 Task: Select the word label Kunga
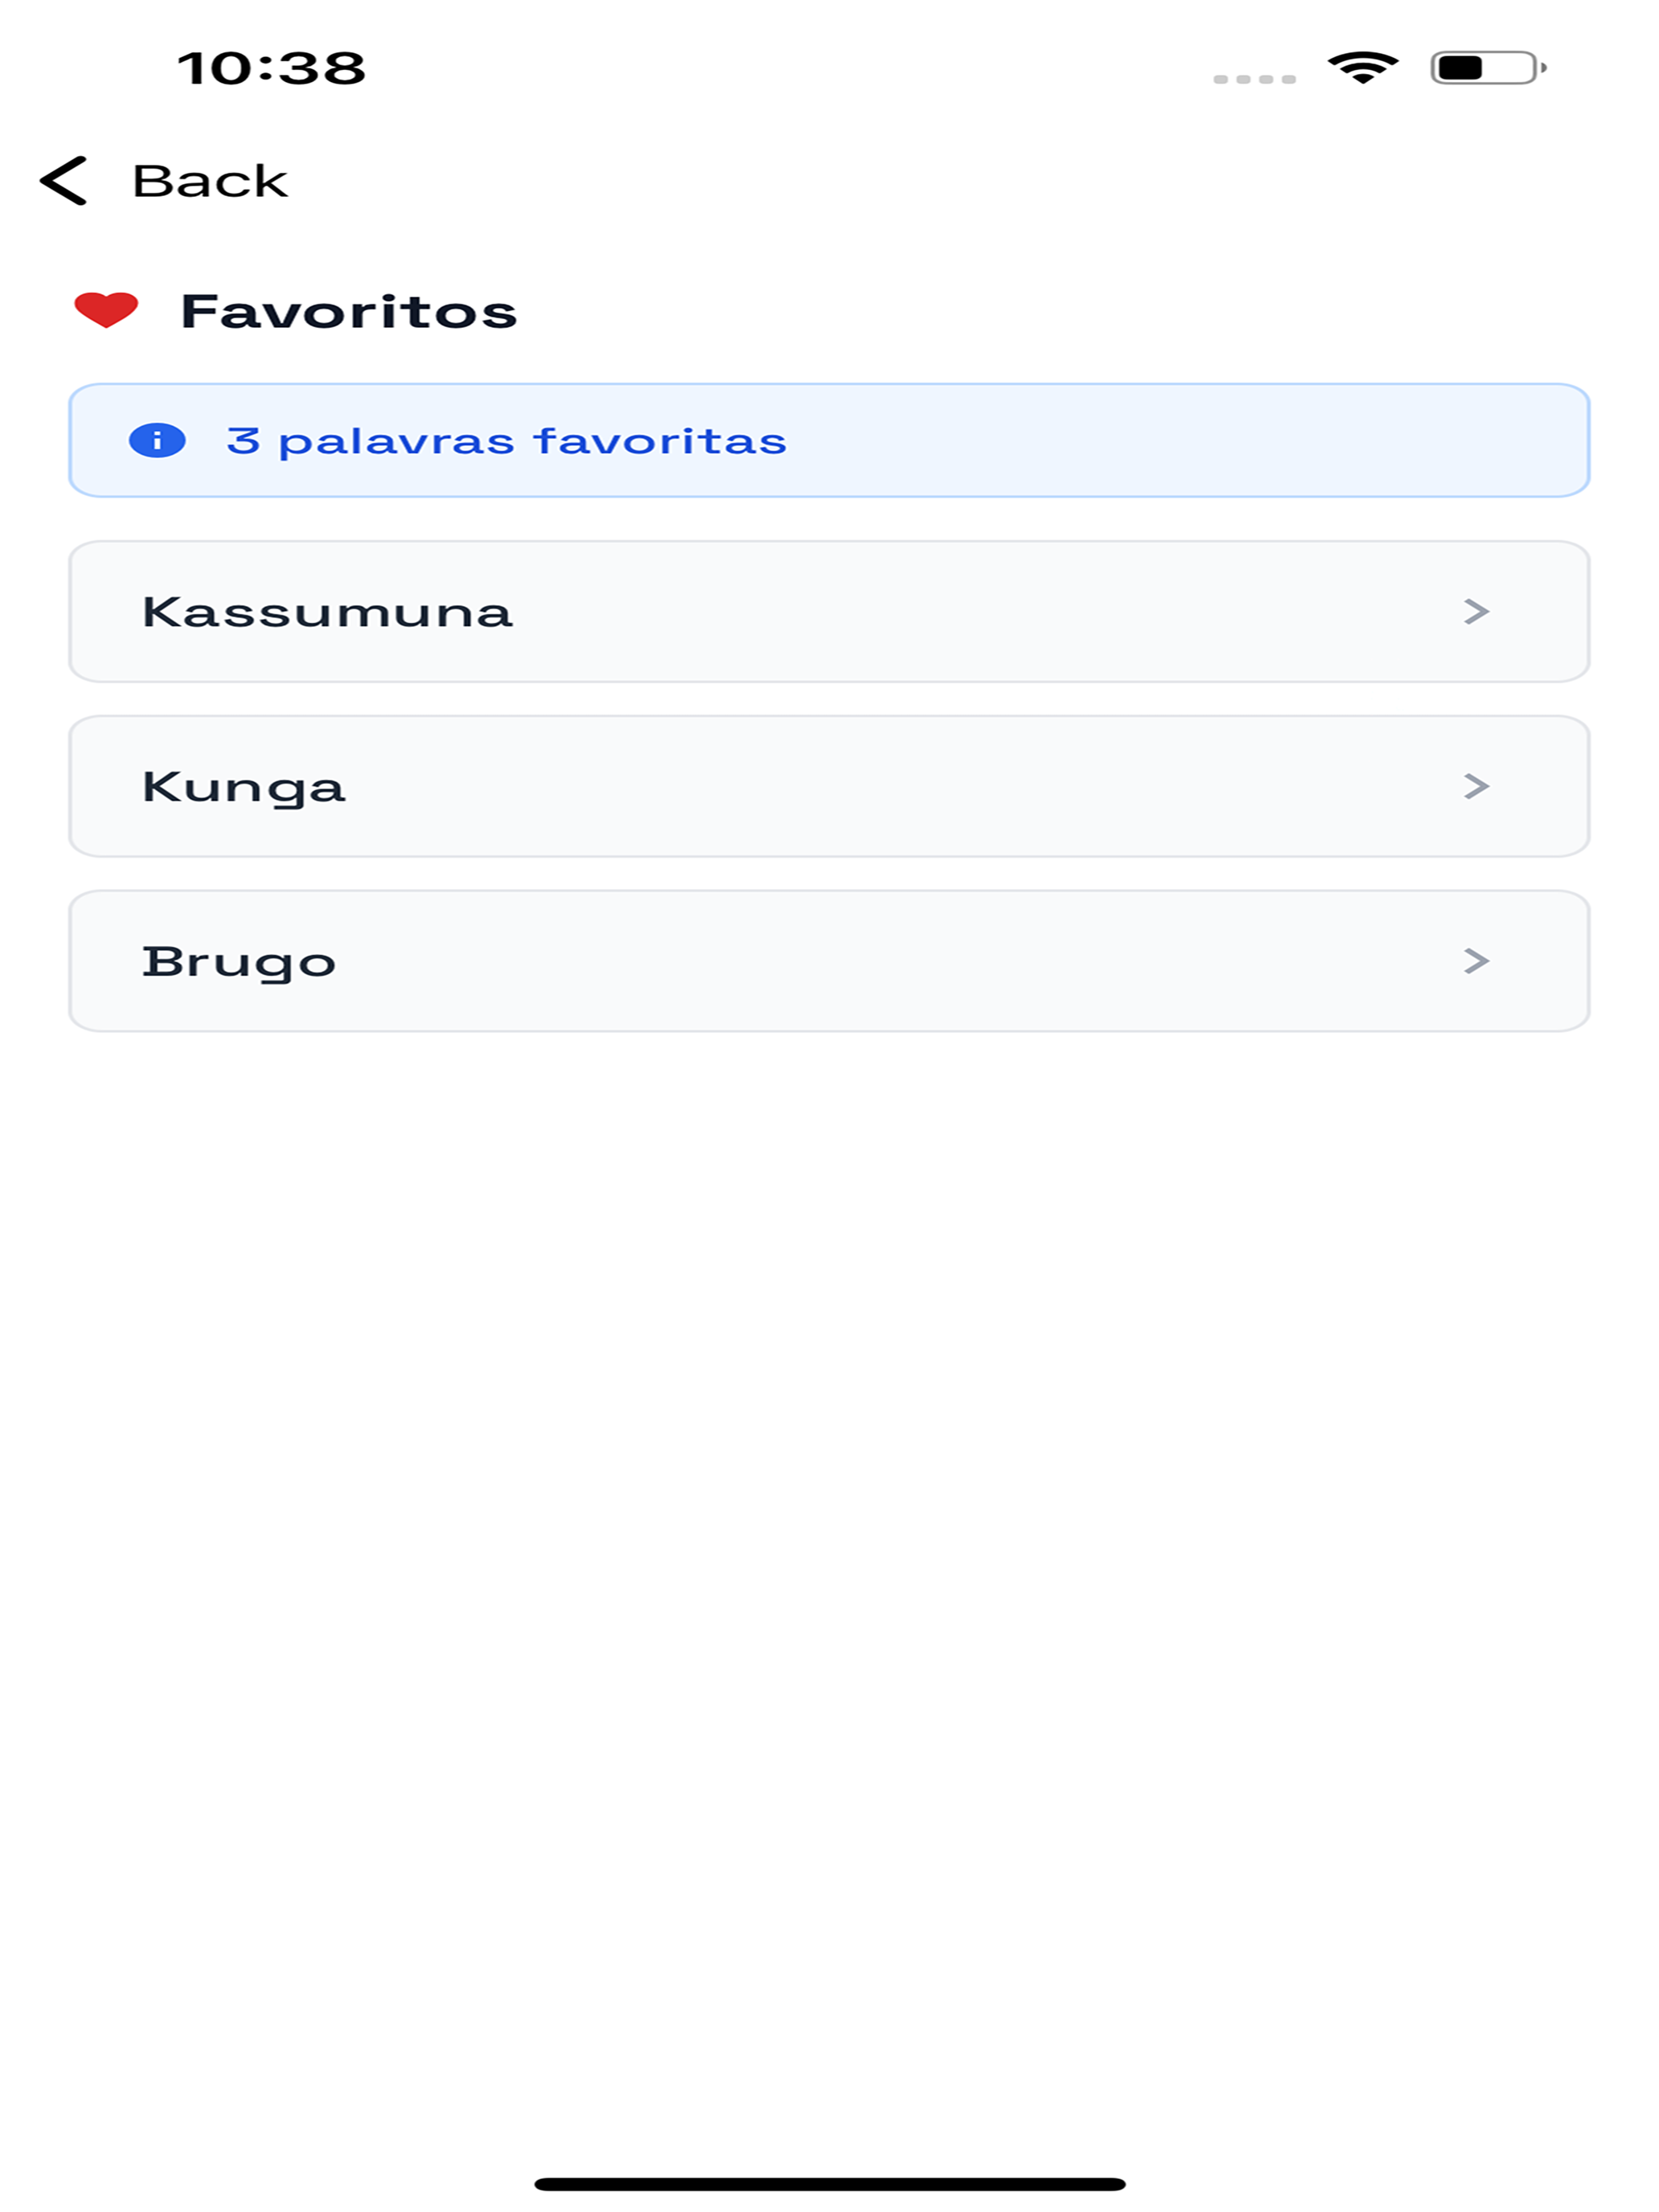[x=244, y=787]
